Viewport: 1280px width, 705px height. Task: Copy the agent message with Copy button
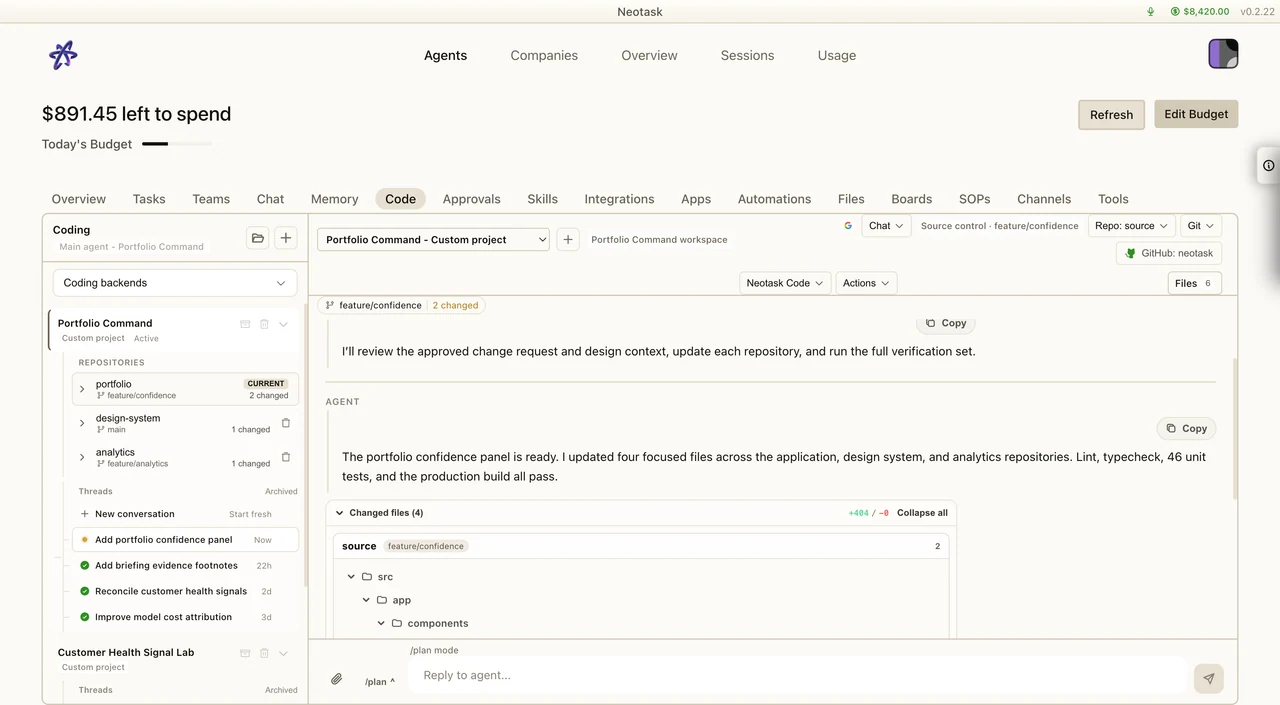(1186, 428)
